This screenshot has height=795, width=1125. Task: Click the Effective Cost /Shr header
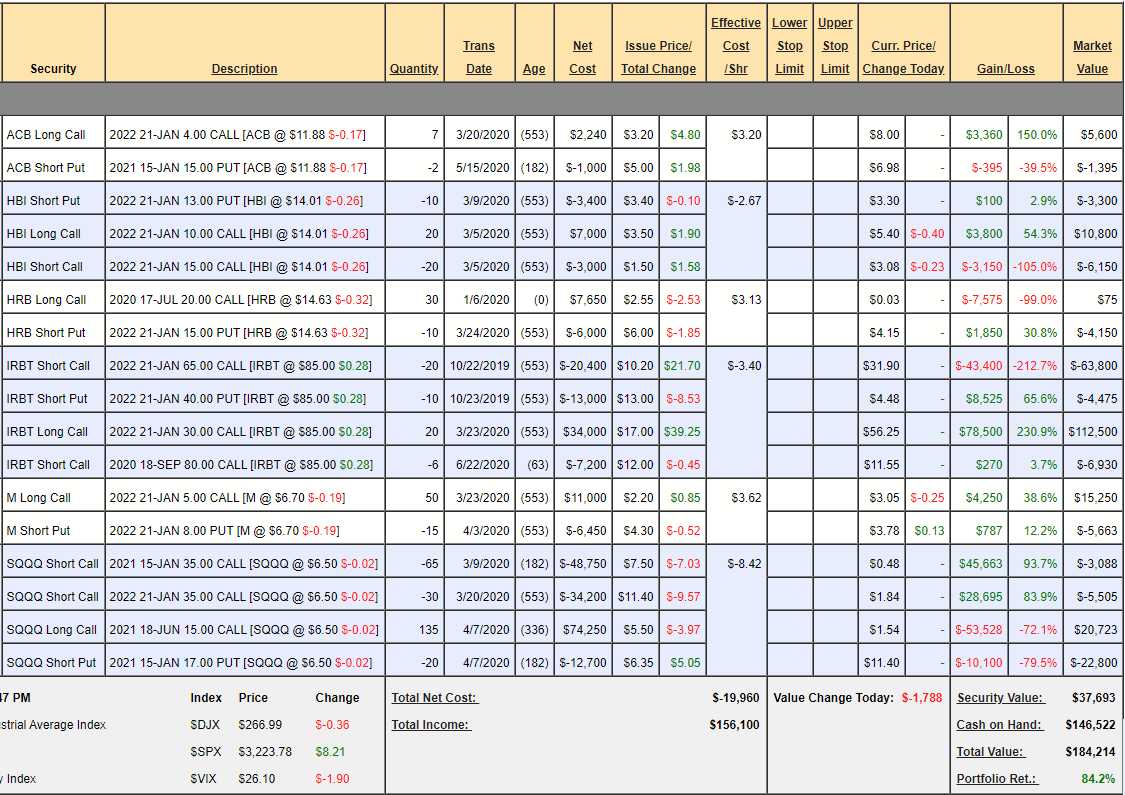coord(736,46)
